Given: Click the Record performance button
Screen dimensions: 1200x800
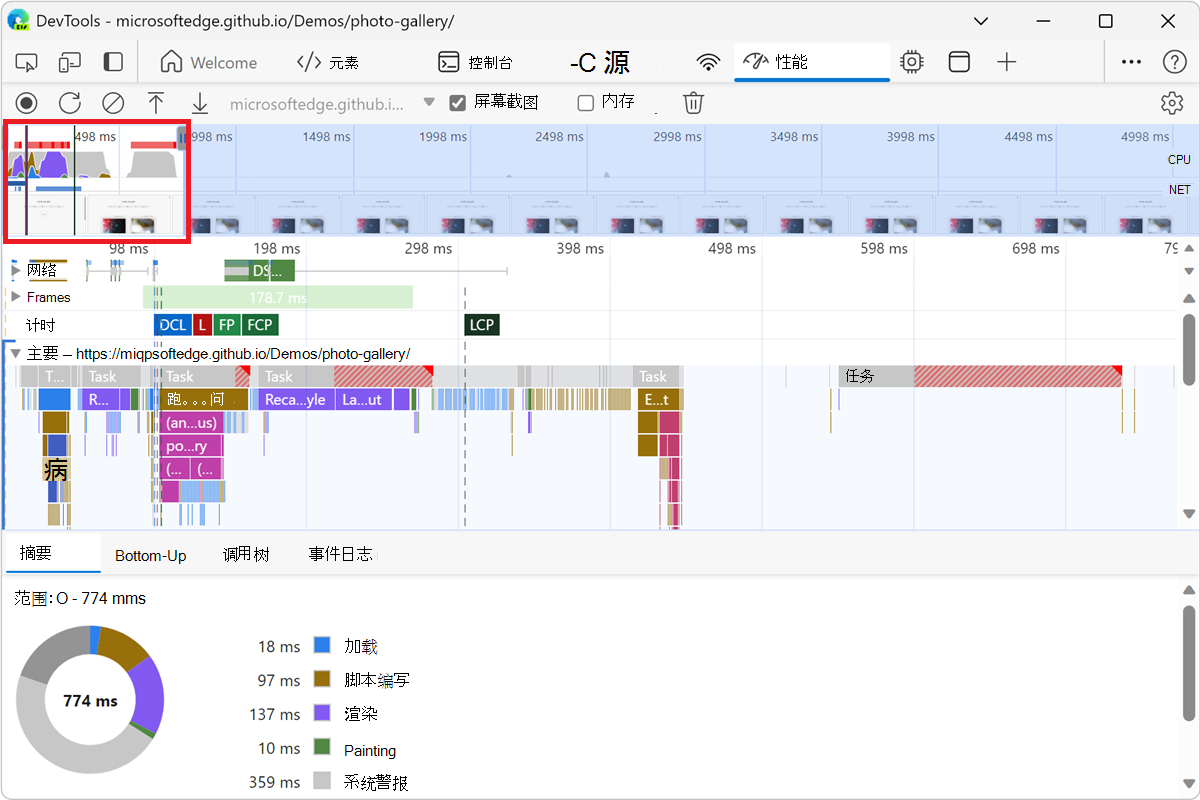Looking at the screenshot, I should (27, 102).
